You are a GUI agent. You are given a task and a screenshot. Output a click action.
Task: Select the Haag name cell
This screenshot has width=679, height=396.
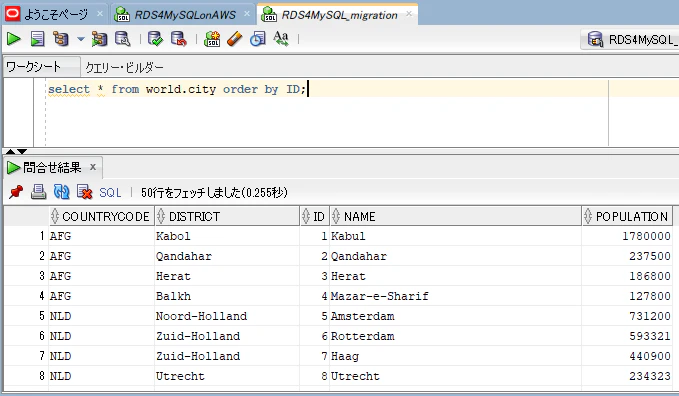pyautogui.click(x=456, y=356)
